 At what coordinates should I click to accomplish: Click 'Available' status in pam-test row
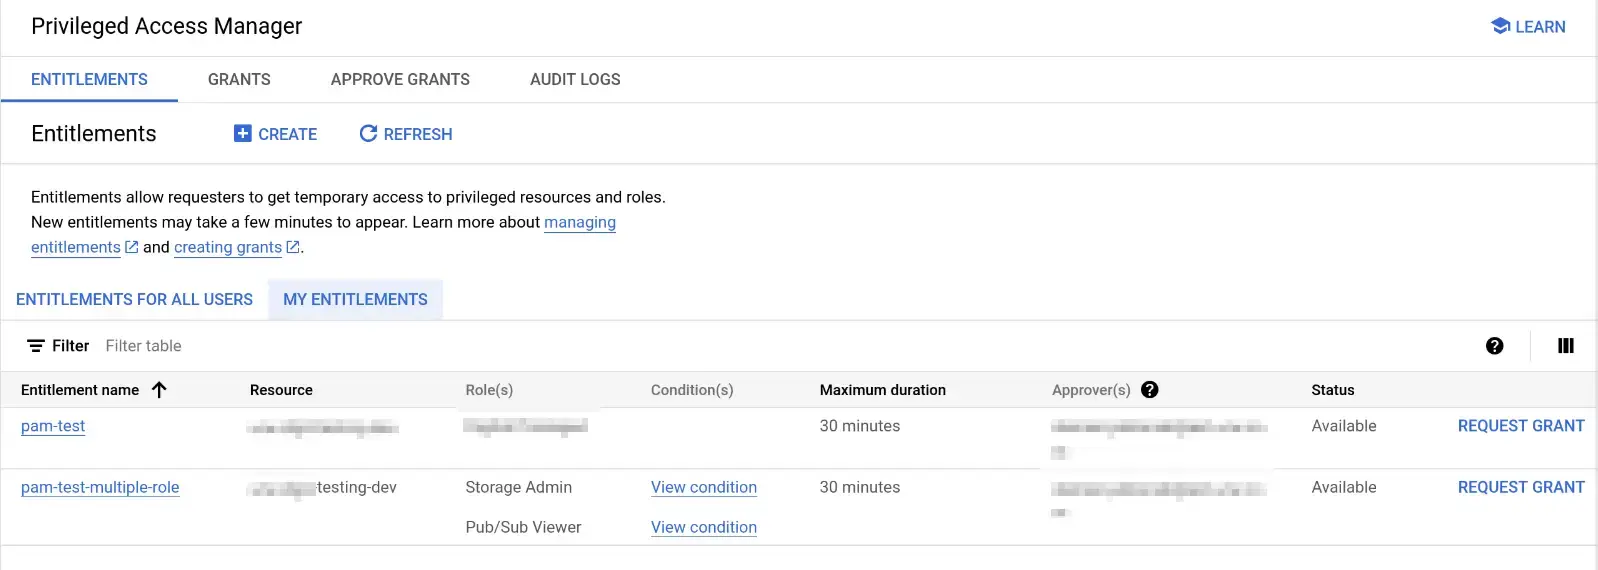1344,426
